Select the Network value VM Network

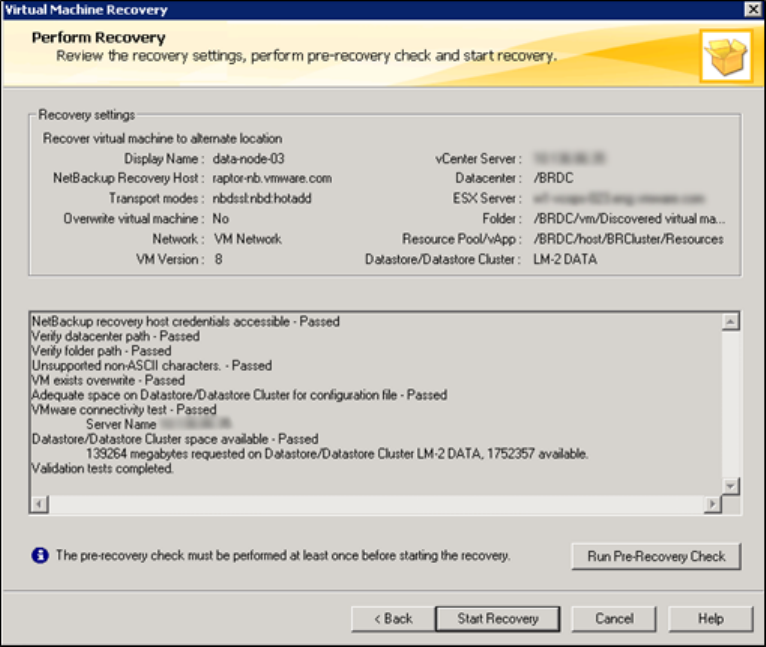click(248, 239)
